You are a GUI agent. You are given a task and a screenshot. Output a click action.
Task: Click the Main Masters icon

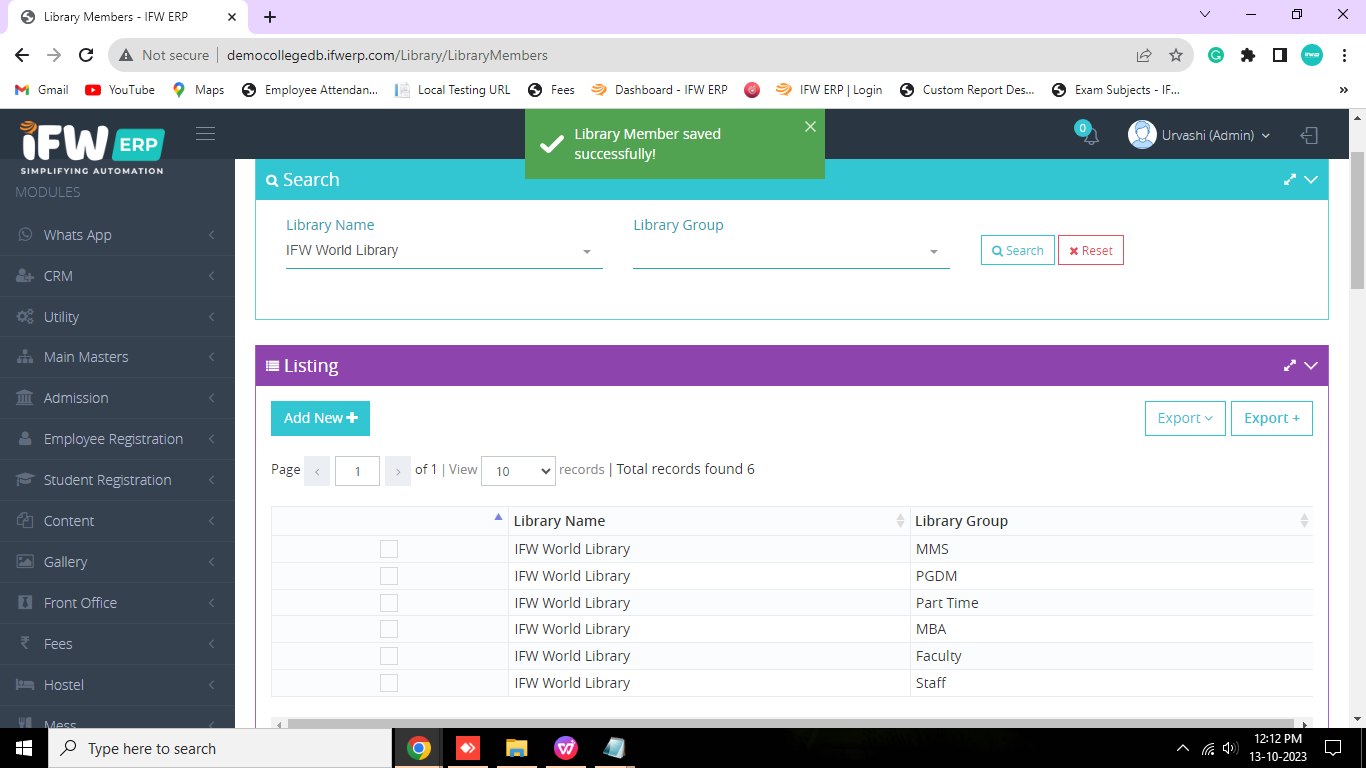click(25, 357)
